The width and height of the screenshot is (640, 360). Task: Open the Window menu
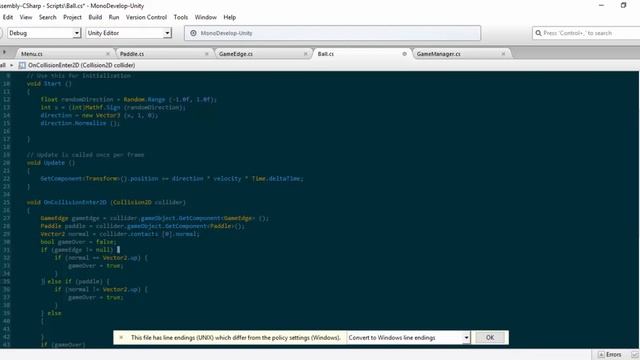coord(205,17)
